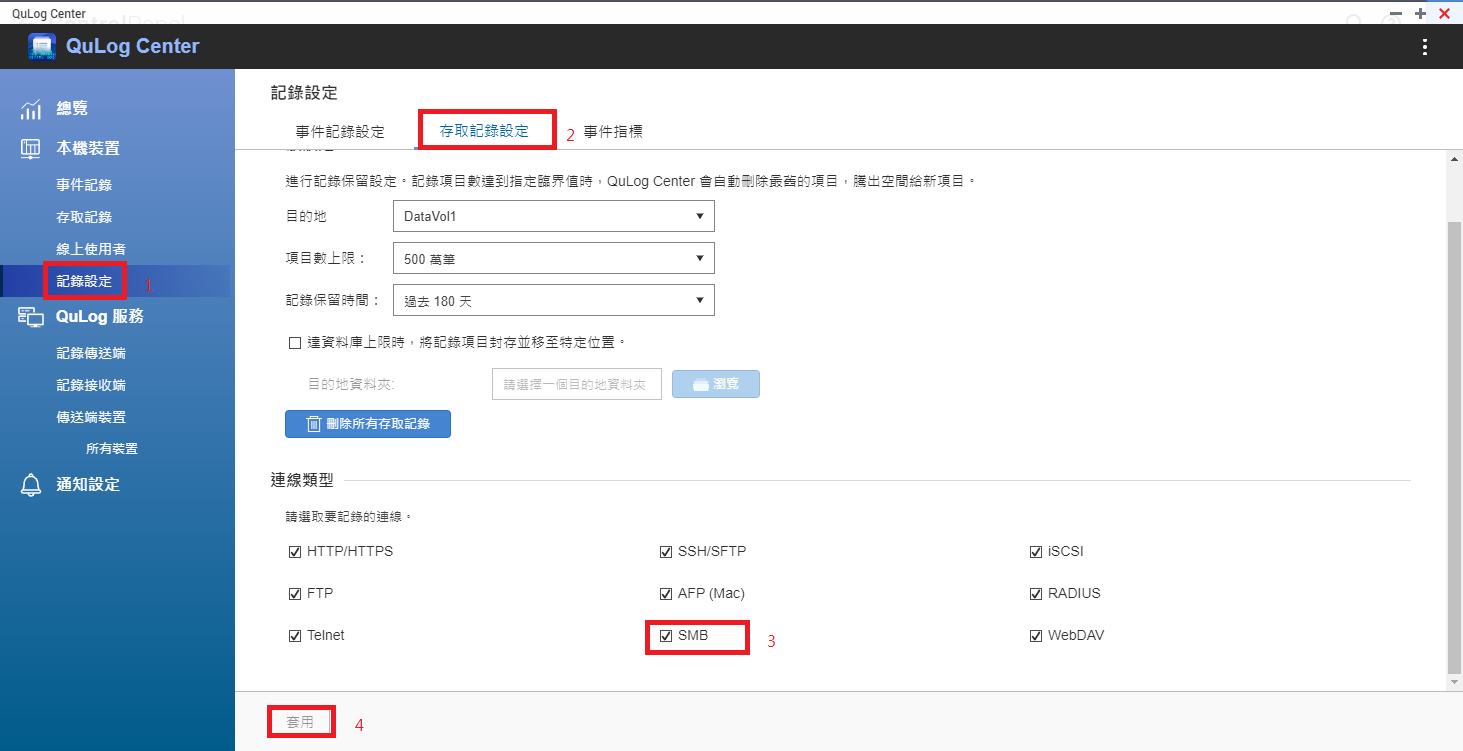Click the 瀏覽 browse button
This screenshot has width=1463, height=751.
tap(716, 384)
